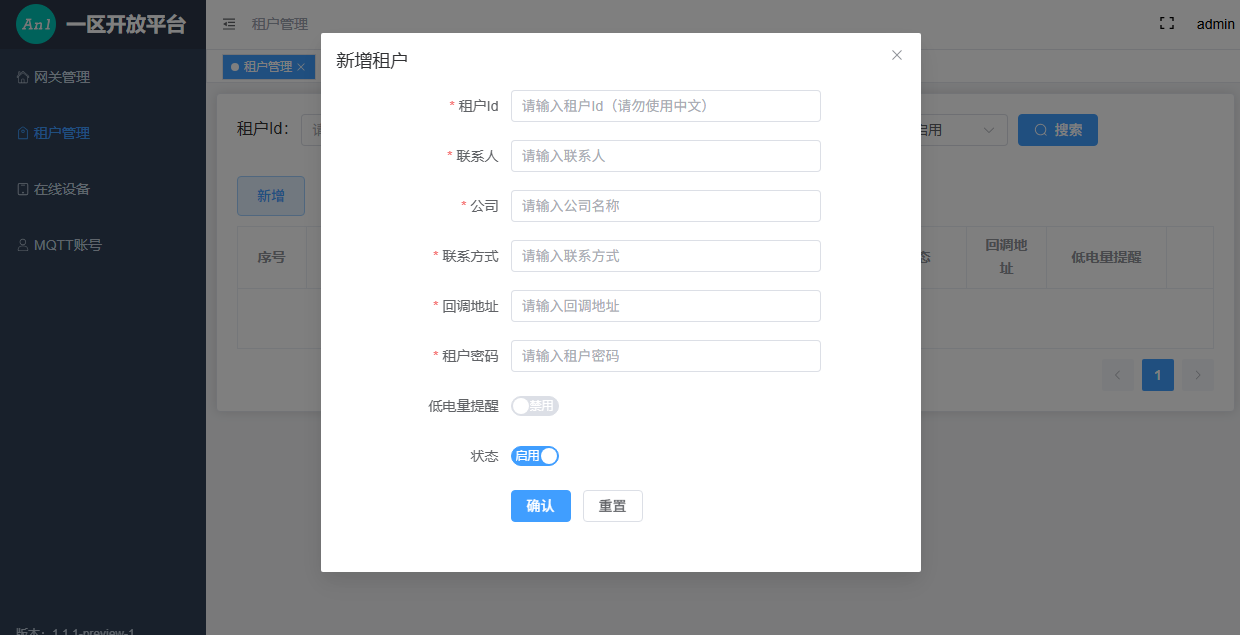Open admin user menu
This screenshot has width=1240, height=635.
point(1215,24)
